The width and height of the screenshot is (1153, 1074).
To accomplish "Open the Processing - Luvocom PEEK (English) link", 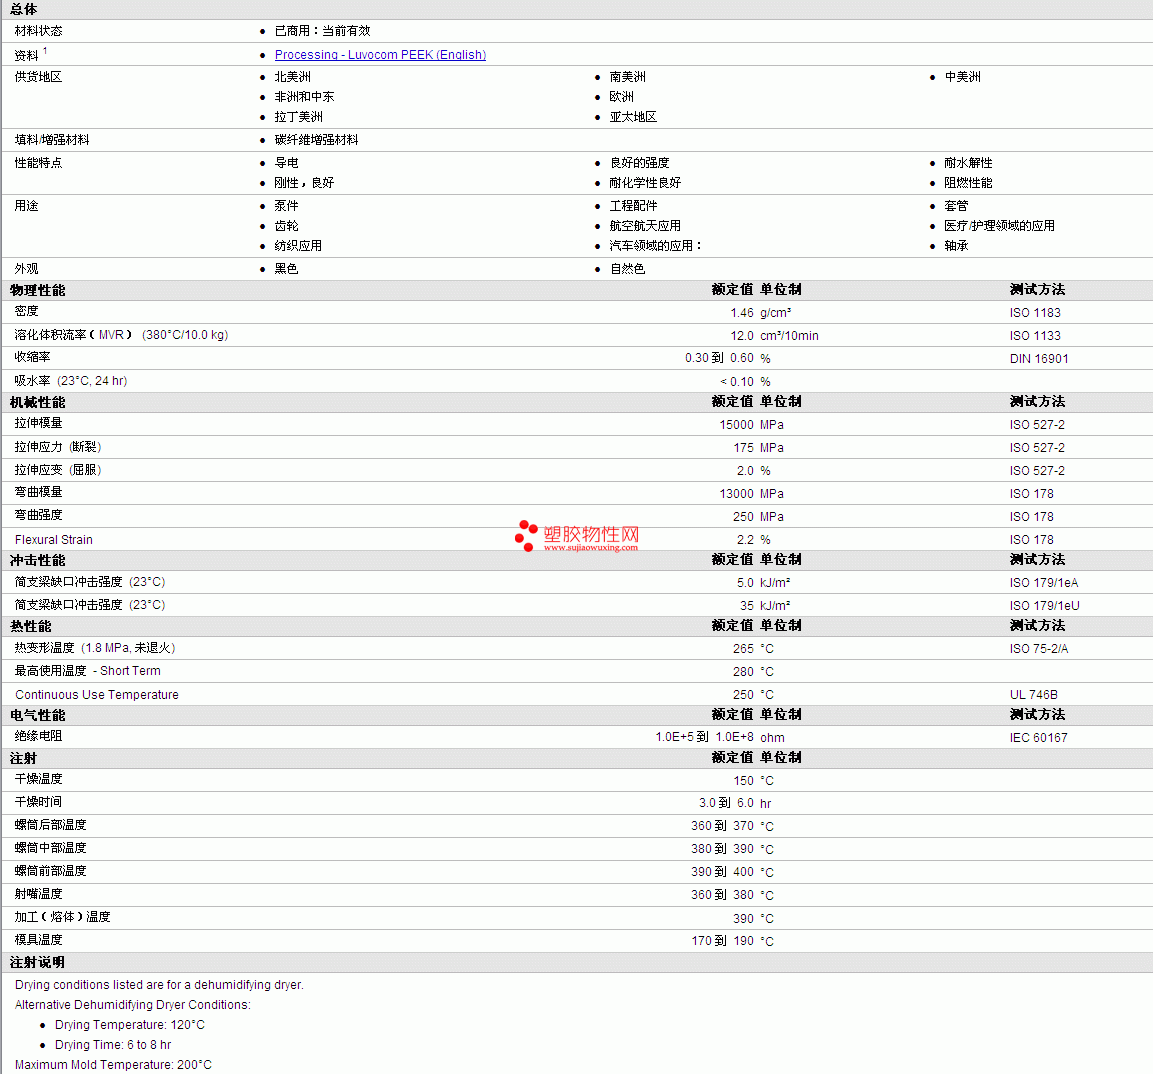I will click(x=380, y=54).
